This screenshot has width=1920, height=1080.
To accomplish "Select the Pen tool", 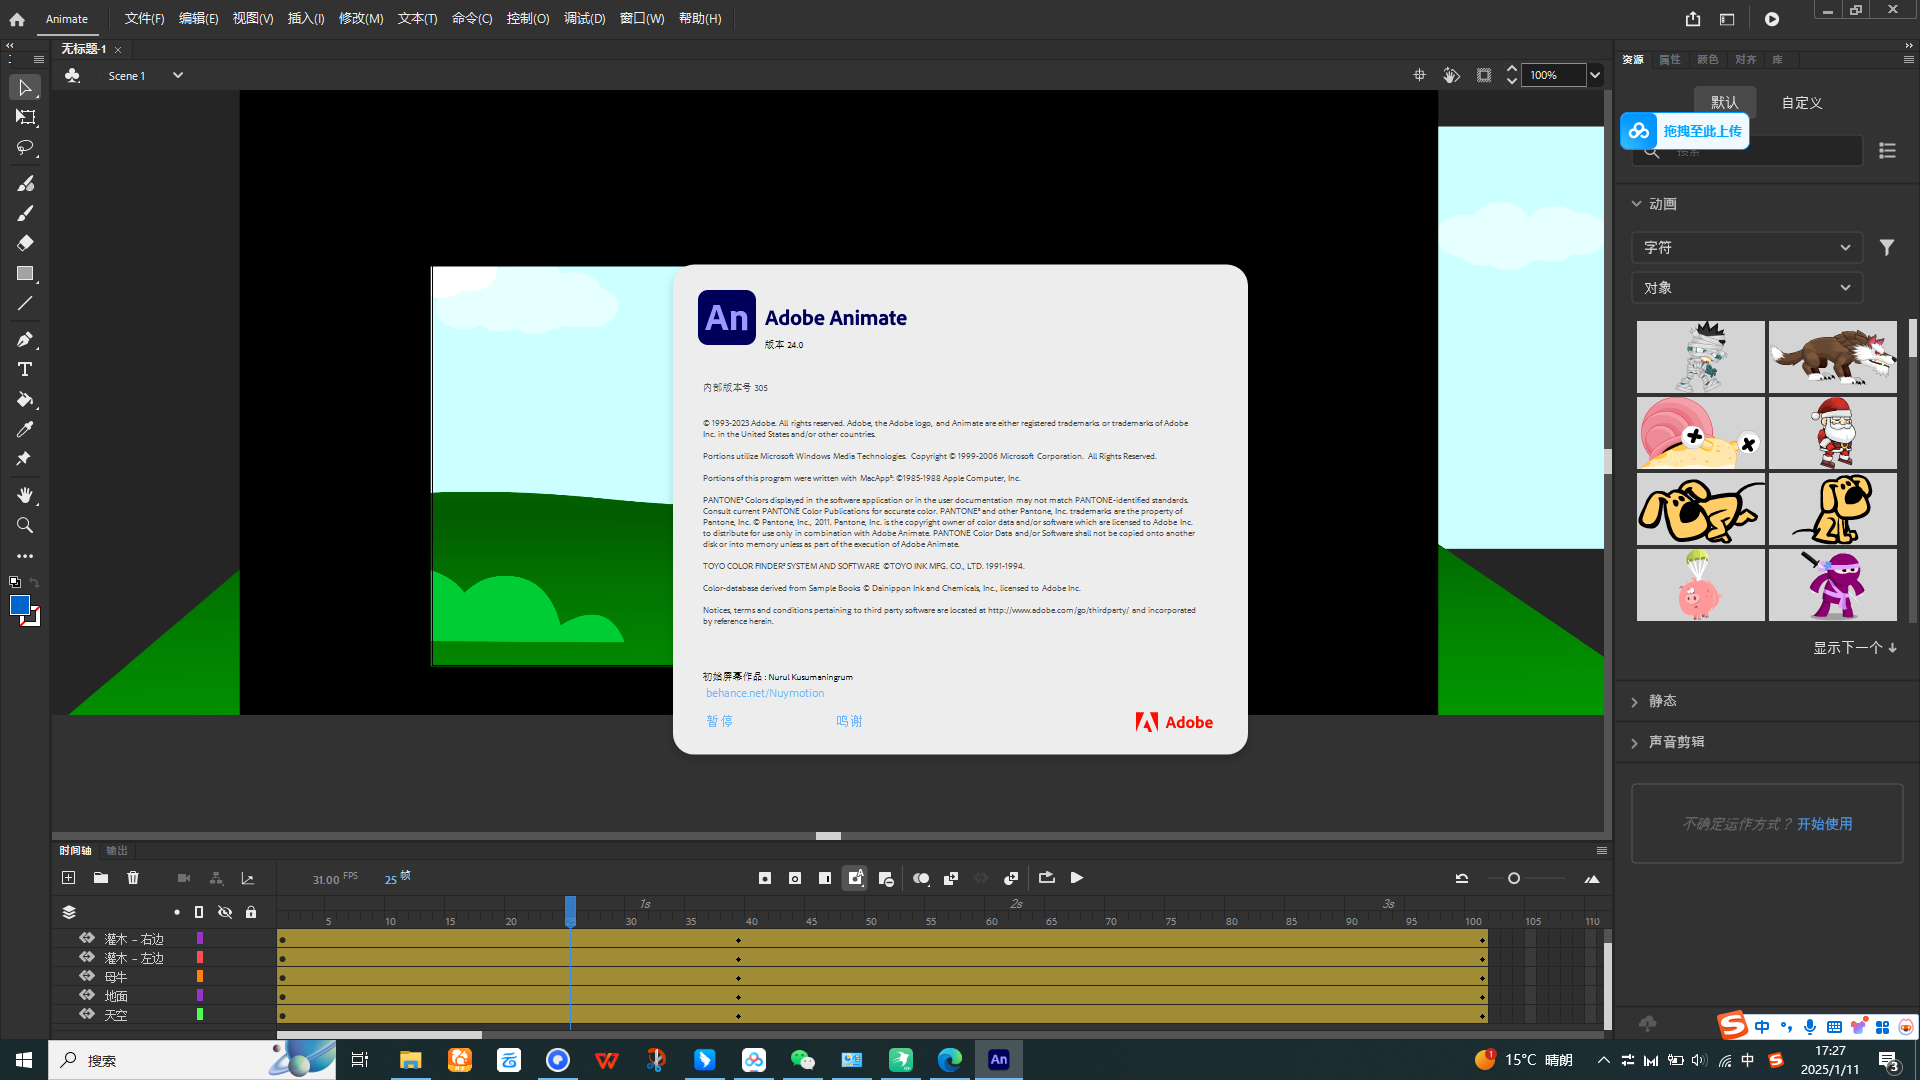I will click(x=25, y=339).
